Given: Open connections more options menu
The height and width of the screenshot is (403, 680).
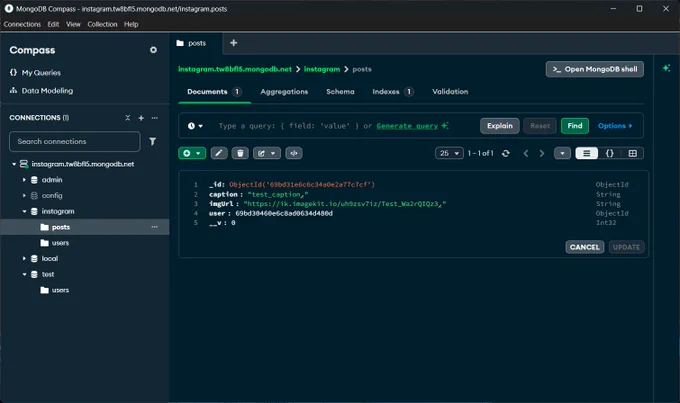Looking at the screenshot, I should click(x=154, y=118).
